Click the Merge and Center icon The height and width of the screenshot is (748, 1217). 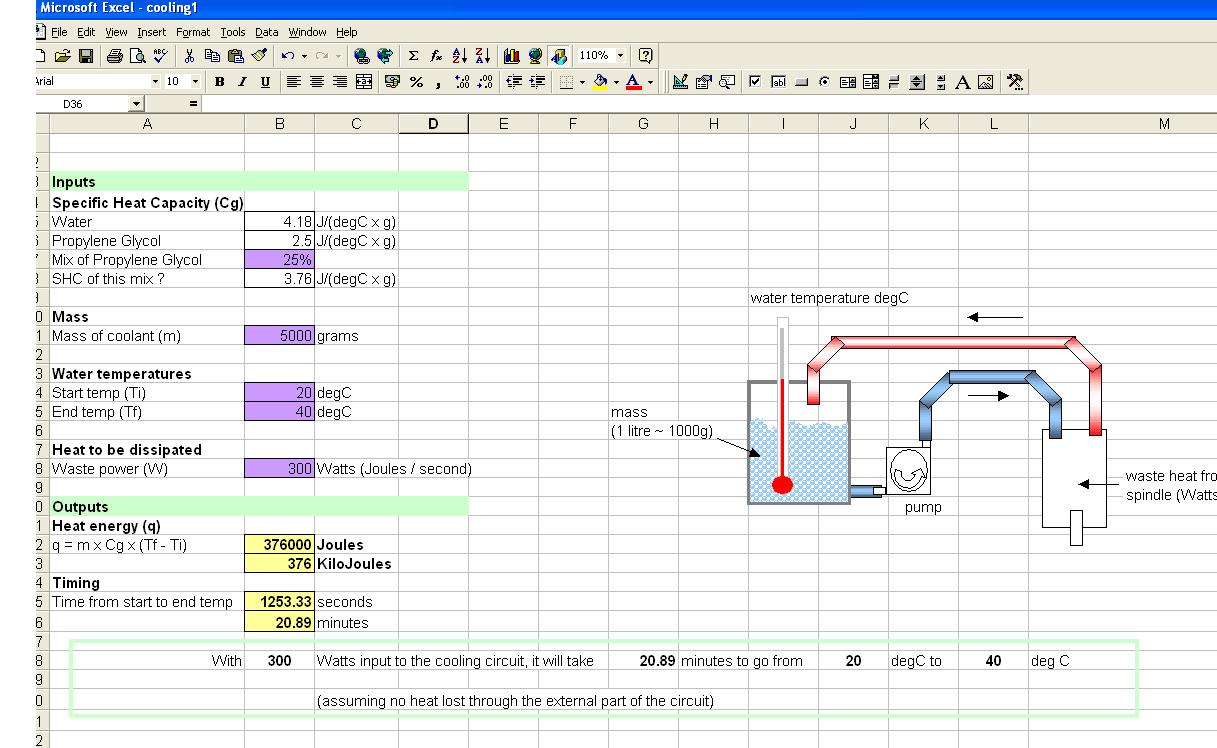366,82
